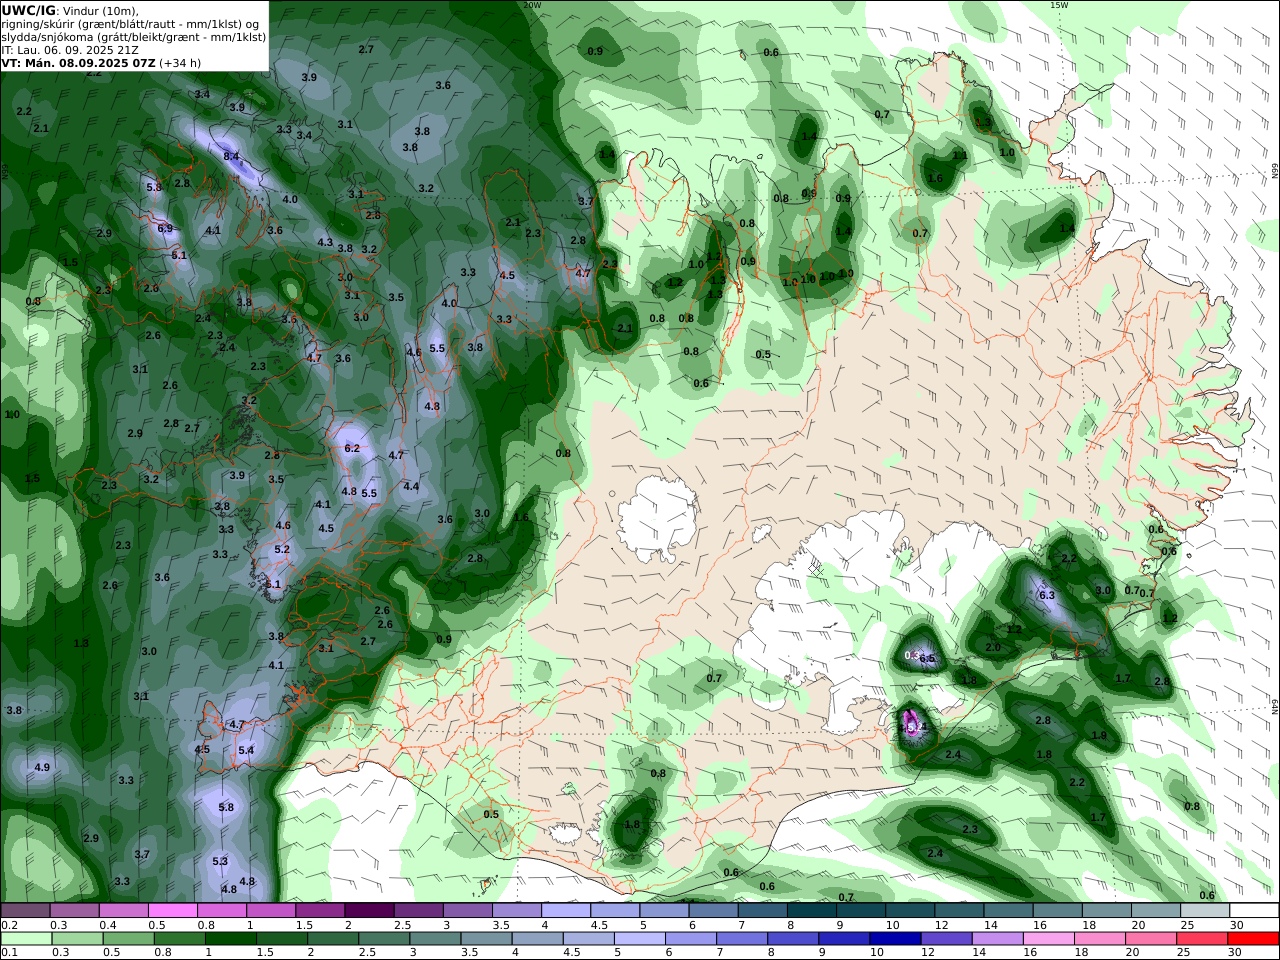Screen dimensions: 1280x960
Task: Click the lightest green rain swatch starting at 0.1
Action: pos(26,939)
